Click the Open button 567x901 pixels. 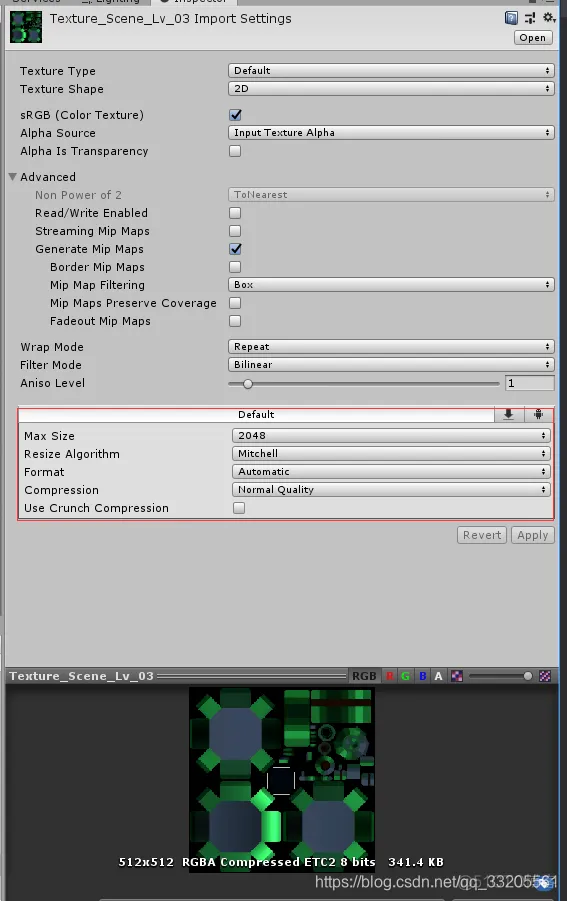point(533,37)
